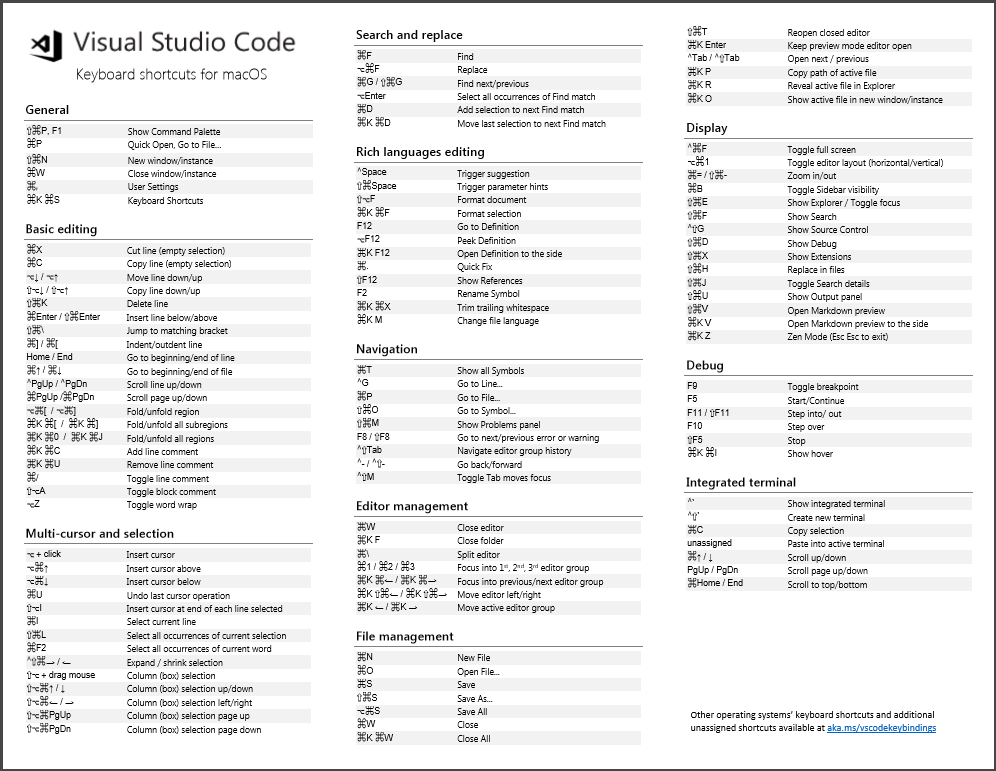This screenshot has width=996, height=771.
Task: Click the aka.ms/vscodekeybindings hyperlink
Action: pos(880,728)
